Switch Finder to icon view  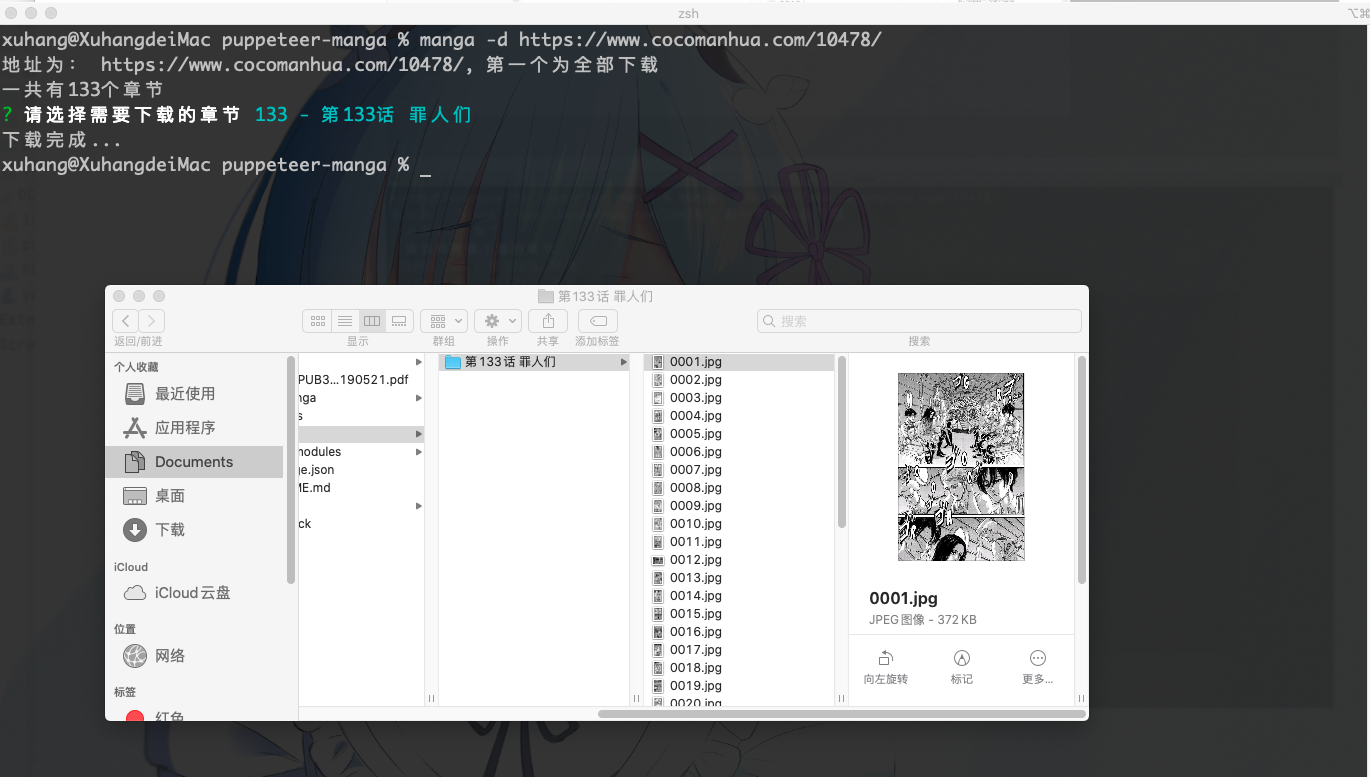[318, 321]
